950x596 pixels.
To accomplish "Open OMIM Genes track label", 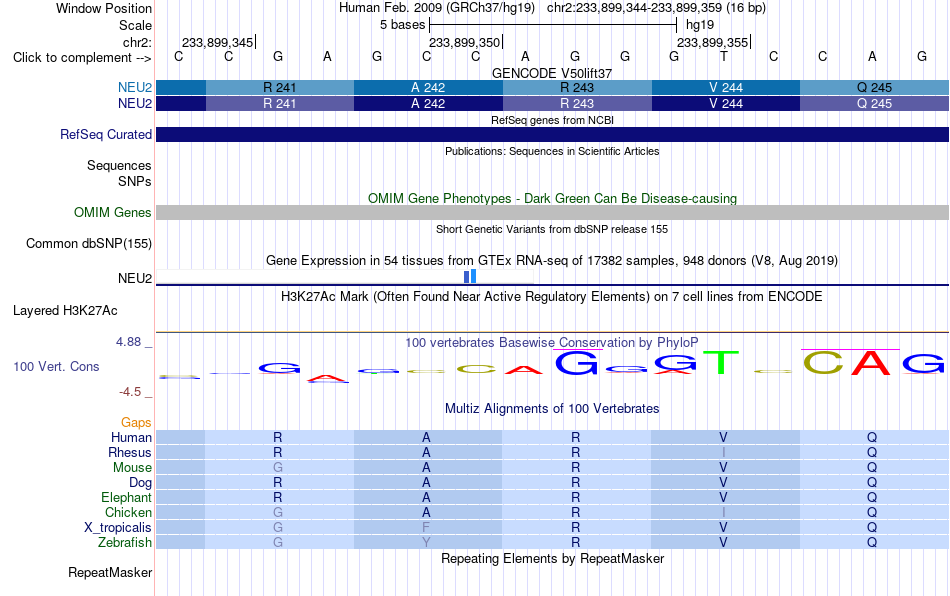I will pyautogui.click(x=112, y=213).
